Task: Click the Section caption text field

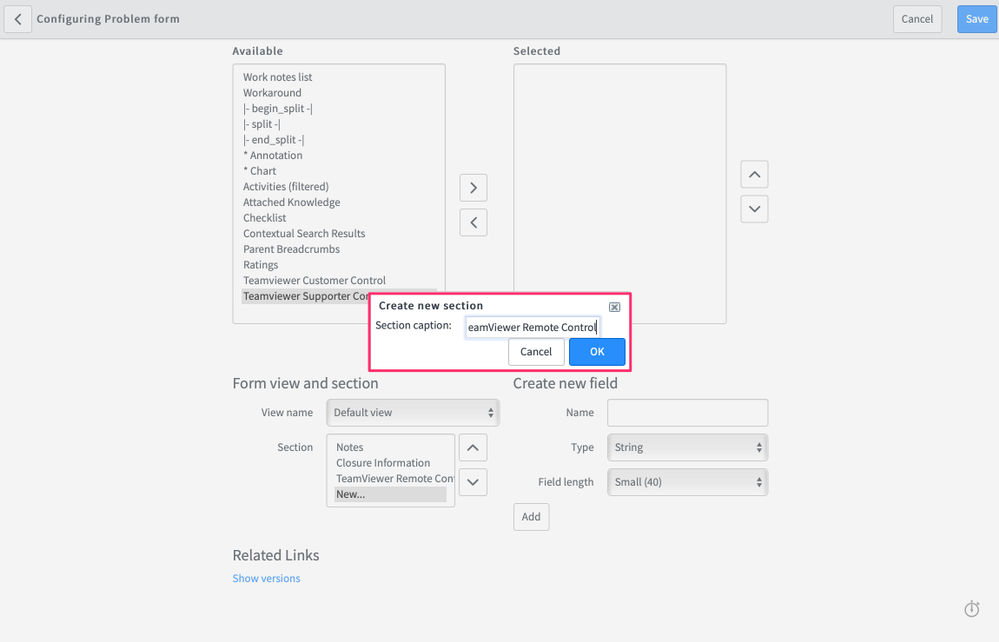Action: [533, 327]
